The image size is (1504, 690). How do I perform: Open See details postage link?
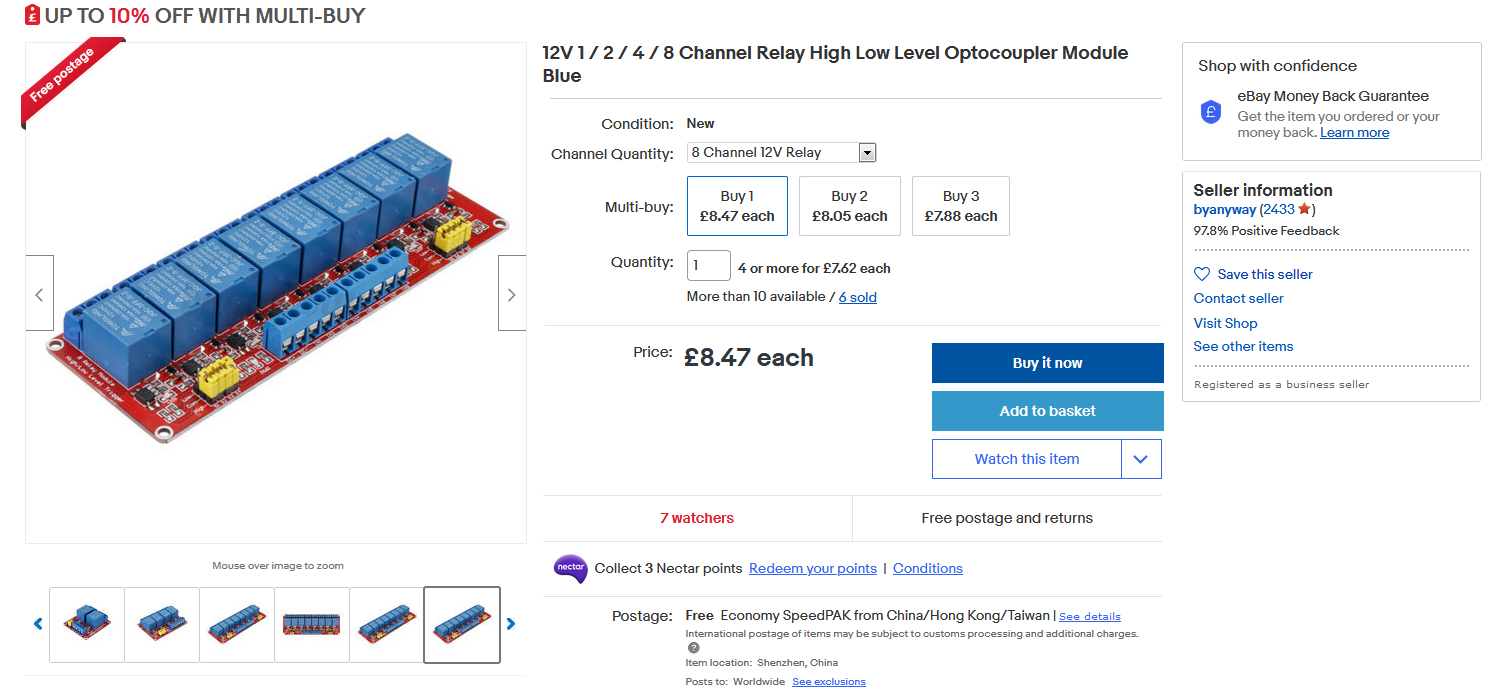tap(1090, 617)
